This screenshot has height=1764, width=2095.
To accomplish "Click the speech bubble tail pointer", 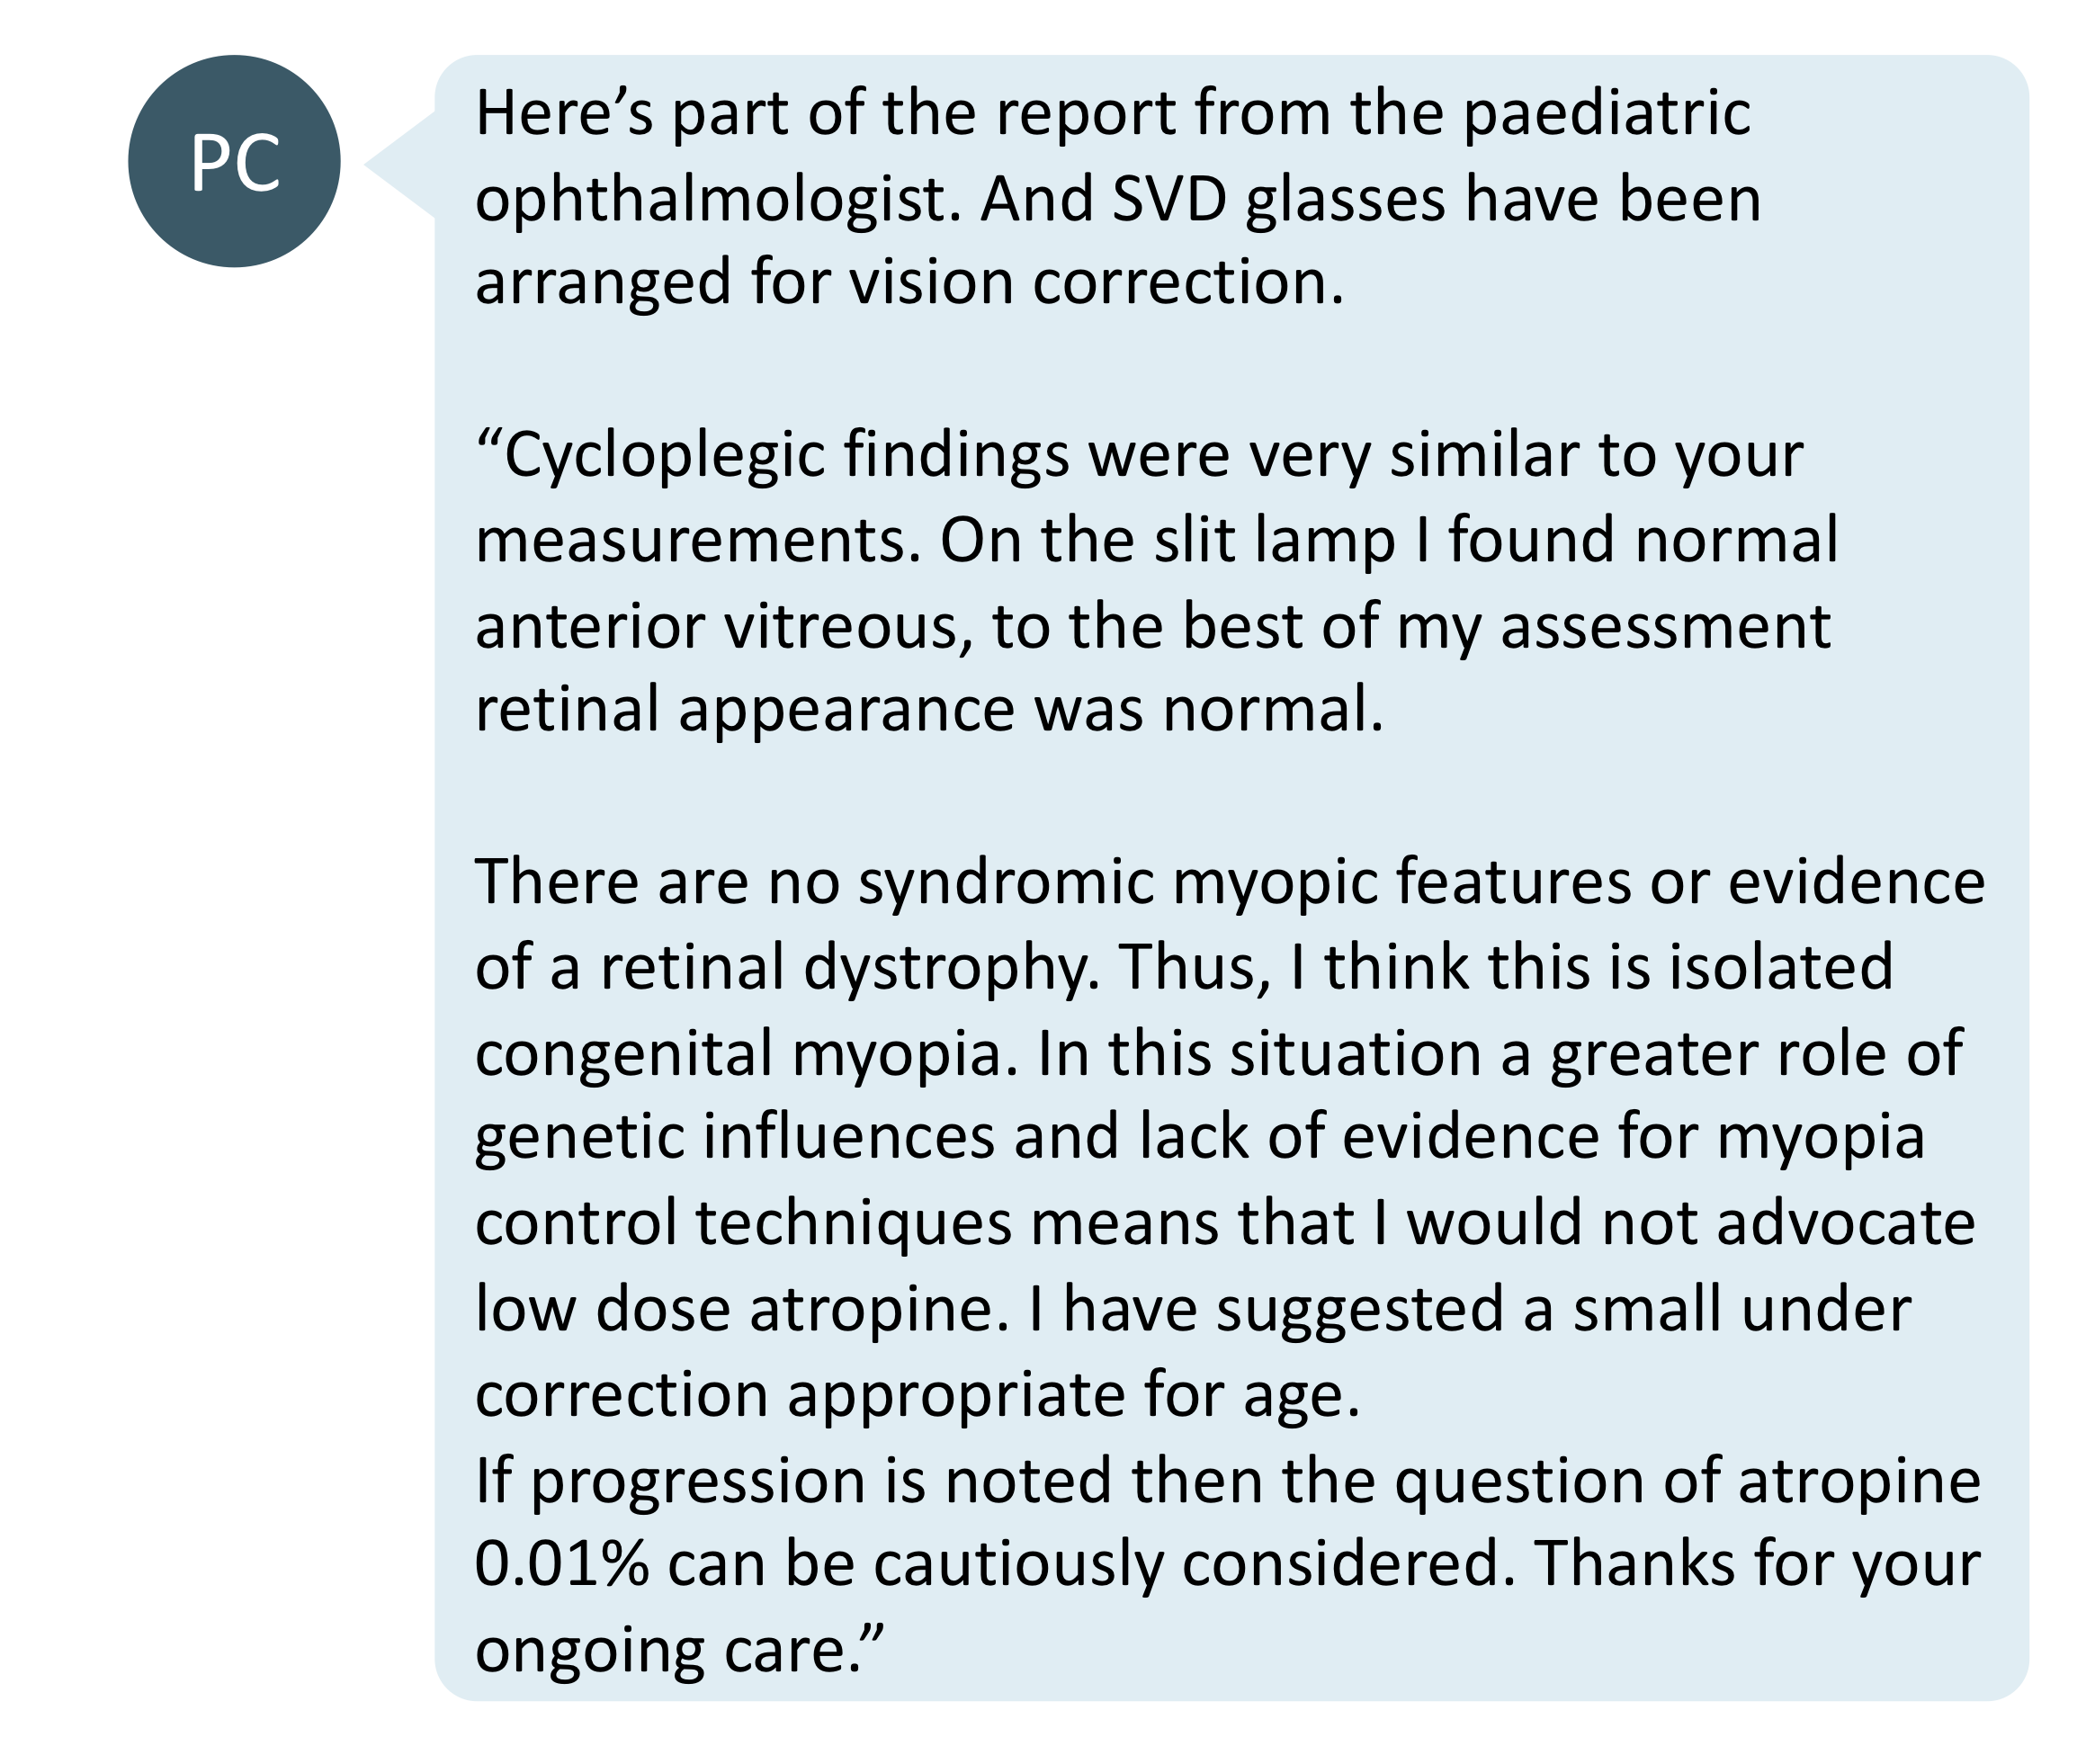I will pyautogui.click(x=401, y=164).
